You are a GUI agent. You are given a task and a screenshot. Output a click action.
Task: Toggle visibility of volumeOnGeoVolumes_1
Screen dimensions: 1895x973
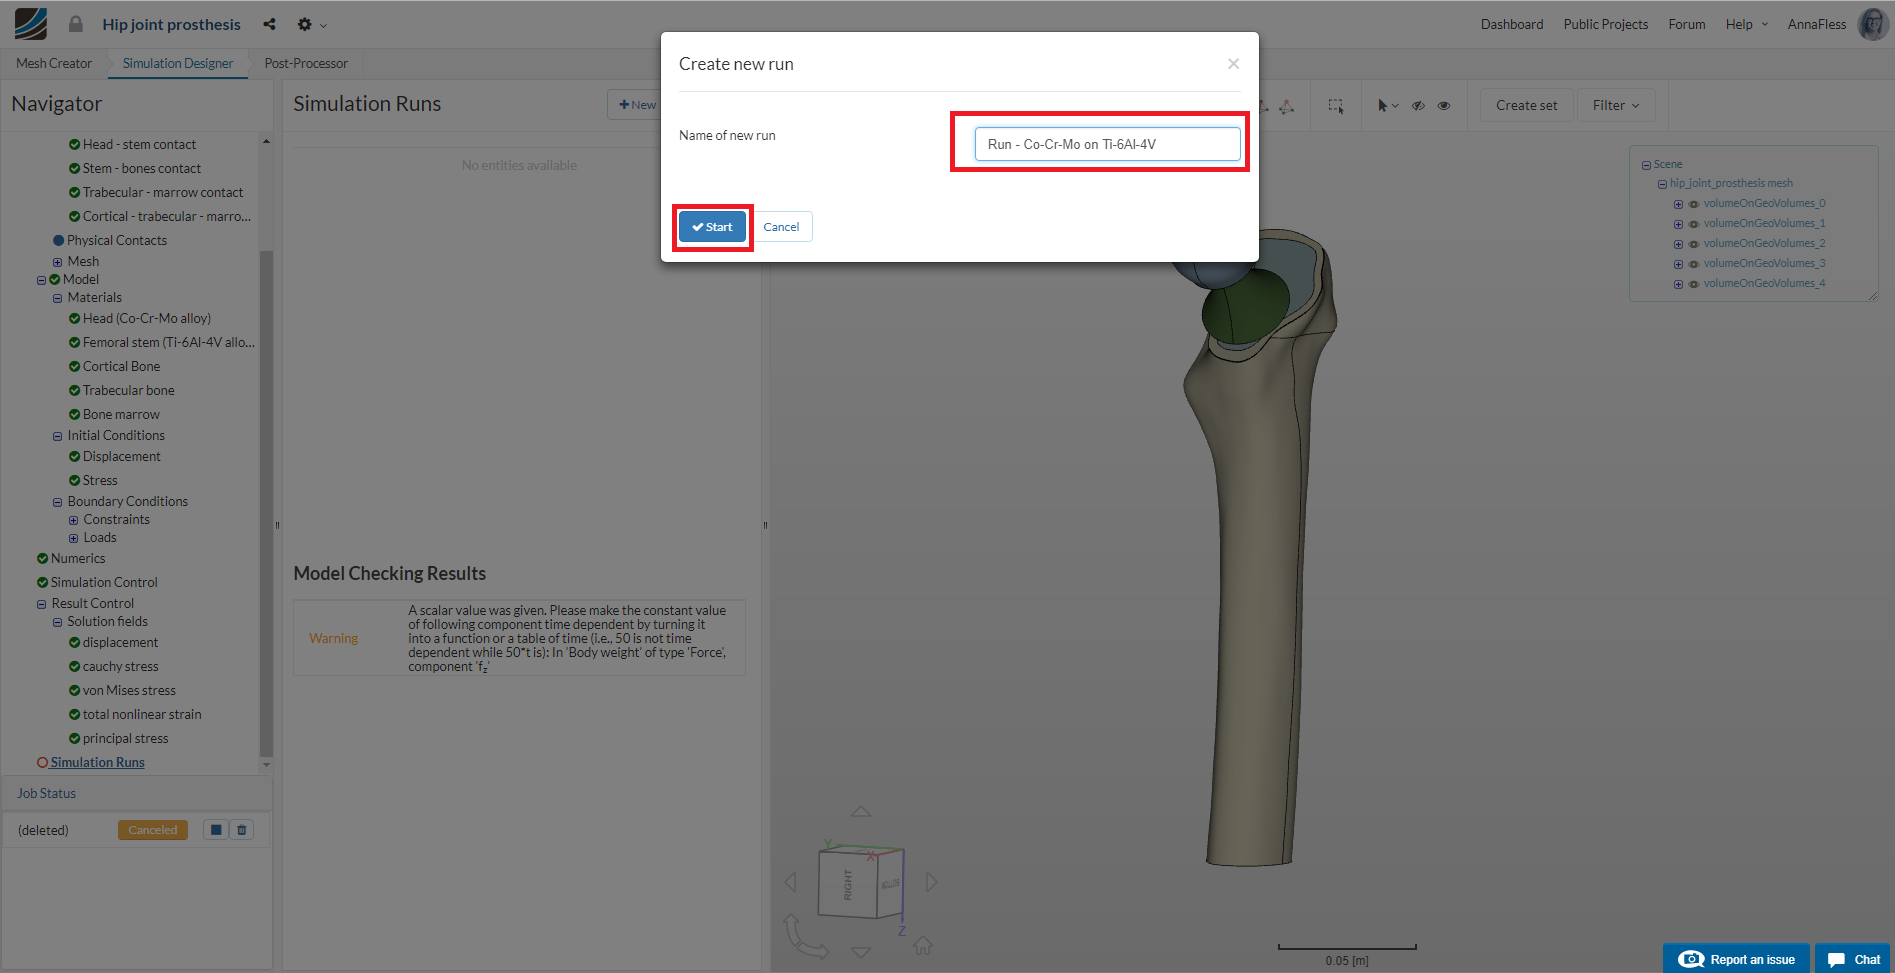[x=1693, y=224]
